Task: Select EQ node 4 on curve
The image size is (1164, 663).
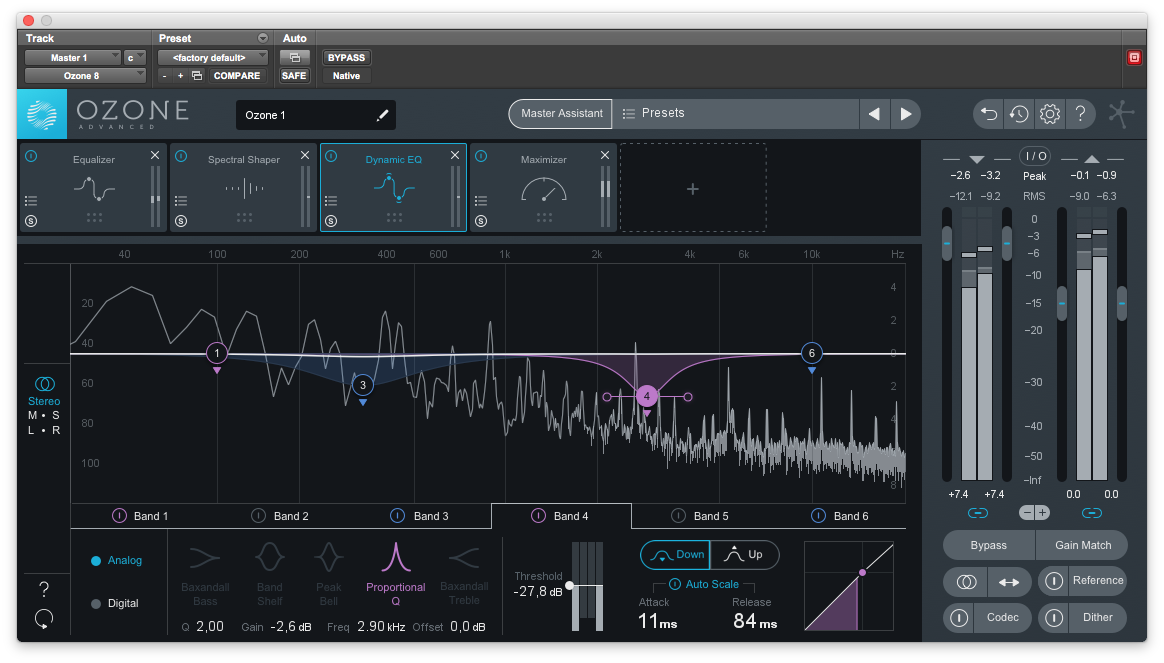Action: [x=647, y=396]
